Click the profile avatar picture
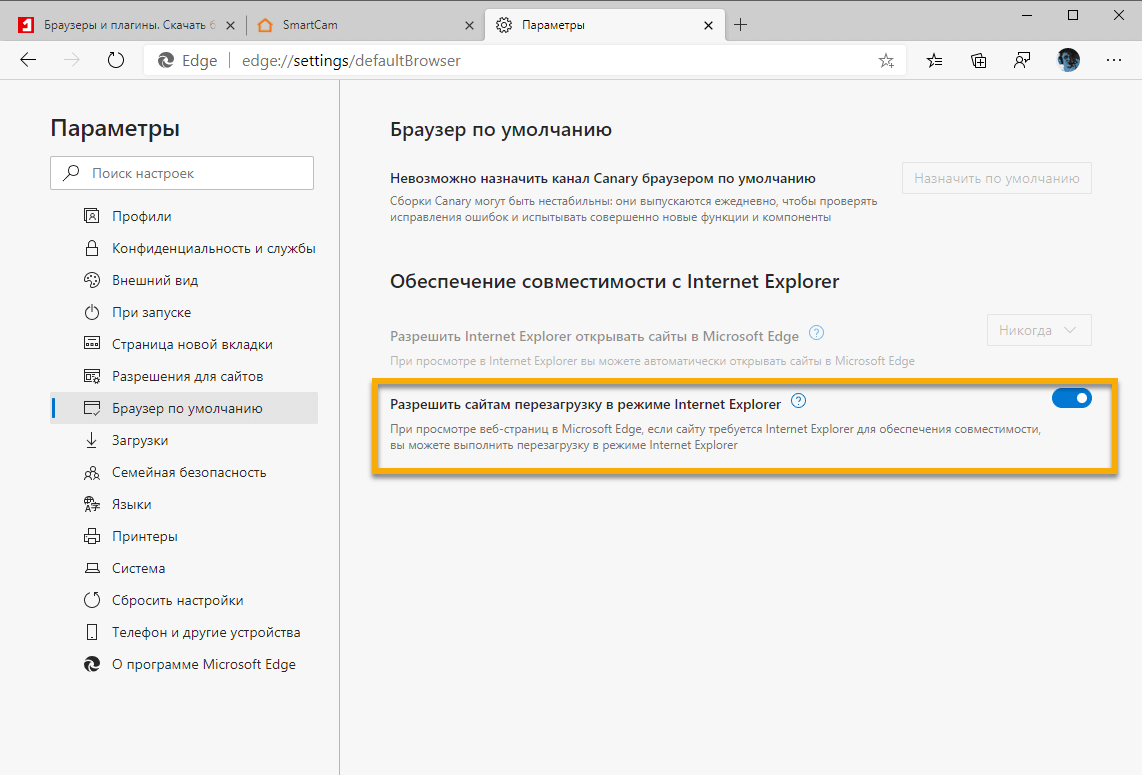The image size is (1142, 775). pyautogui.click(x=1068, y=60)
